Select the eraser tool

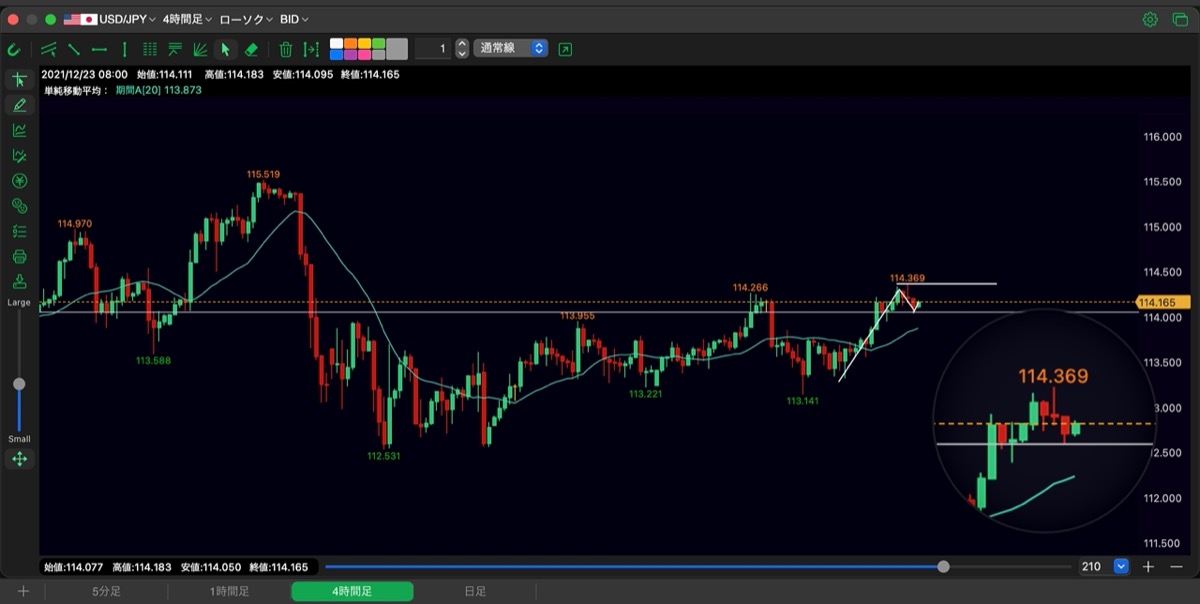pyautogui.click(x=251, y=49)
